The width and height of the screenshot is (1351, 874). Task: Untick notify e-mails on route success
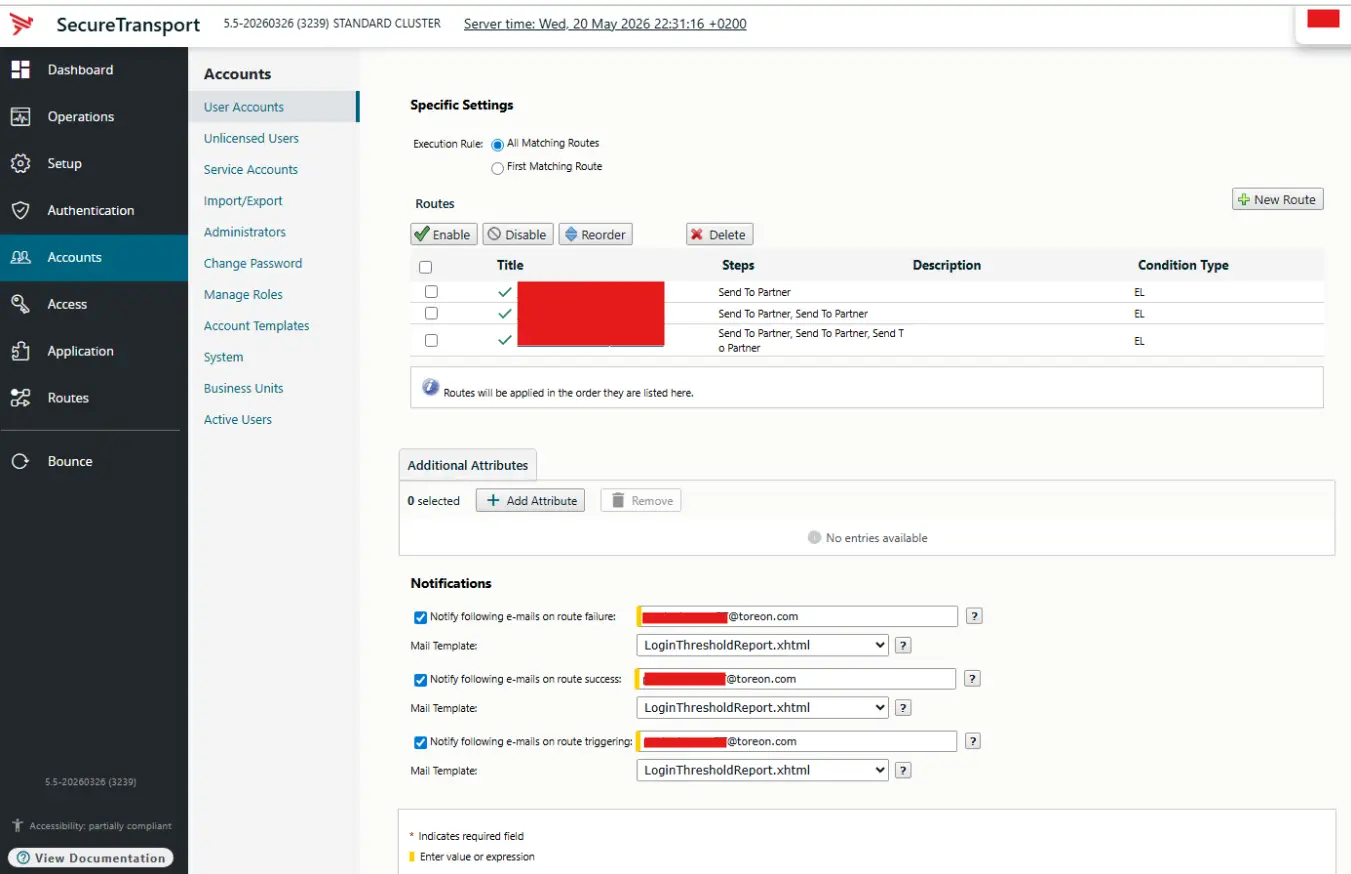(x=420, y=680)
